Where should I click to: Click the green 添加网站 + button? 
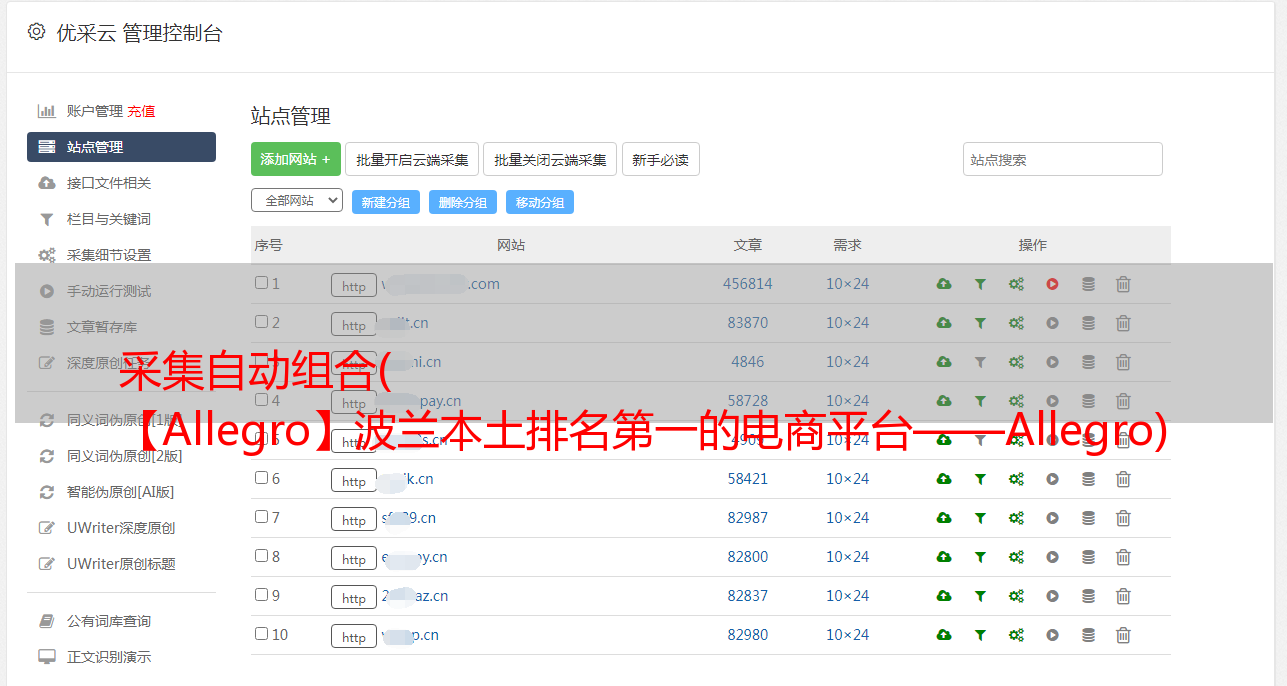(x=295, y=159)
